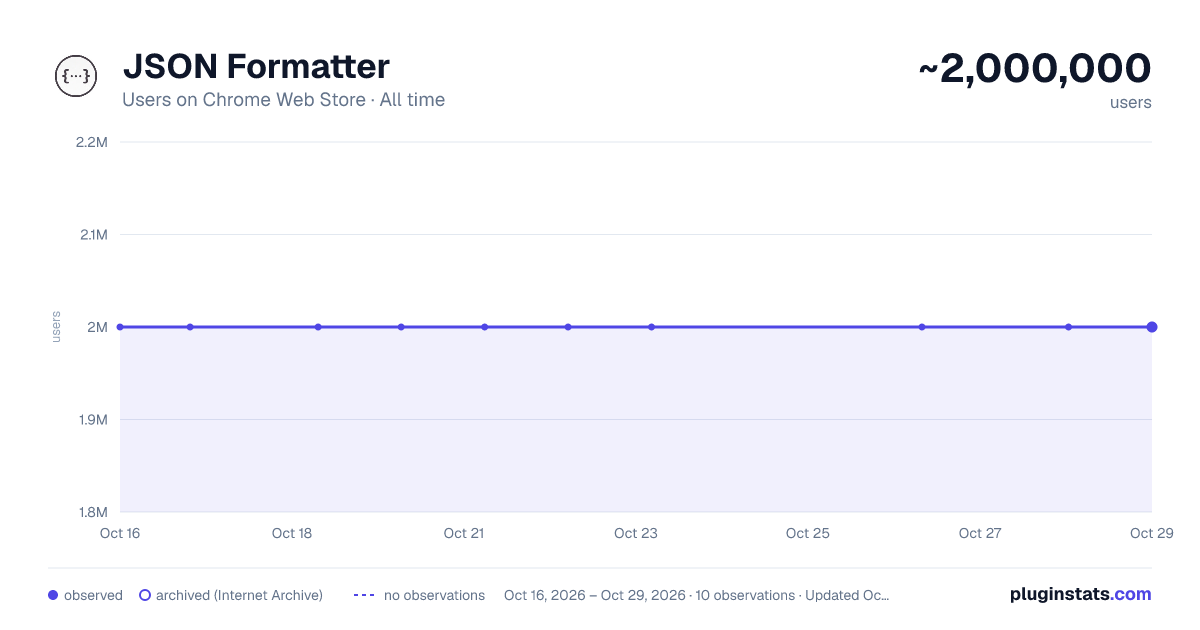The width and height of the screenshot is (1200, 630).
Task: Click the 'Users on Chrome Web Store · All time' subtitle
Action: [284, 100]
